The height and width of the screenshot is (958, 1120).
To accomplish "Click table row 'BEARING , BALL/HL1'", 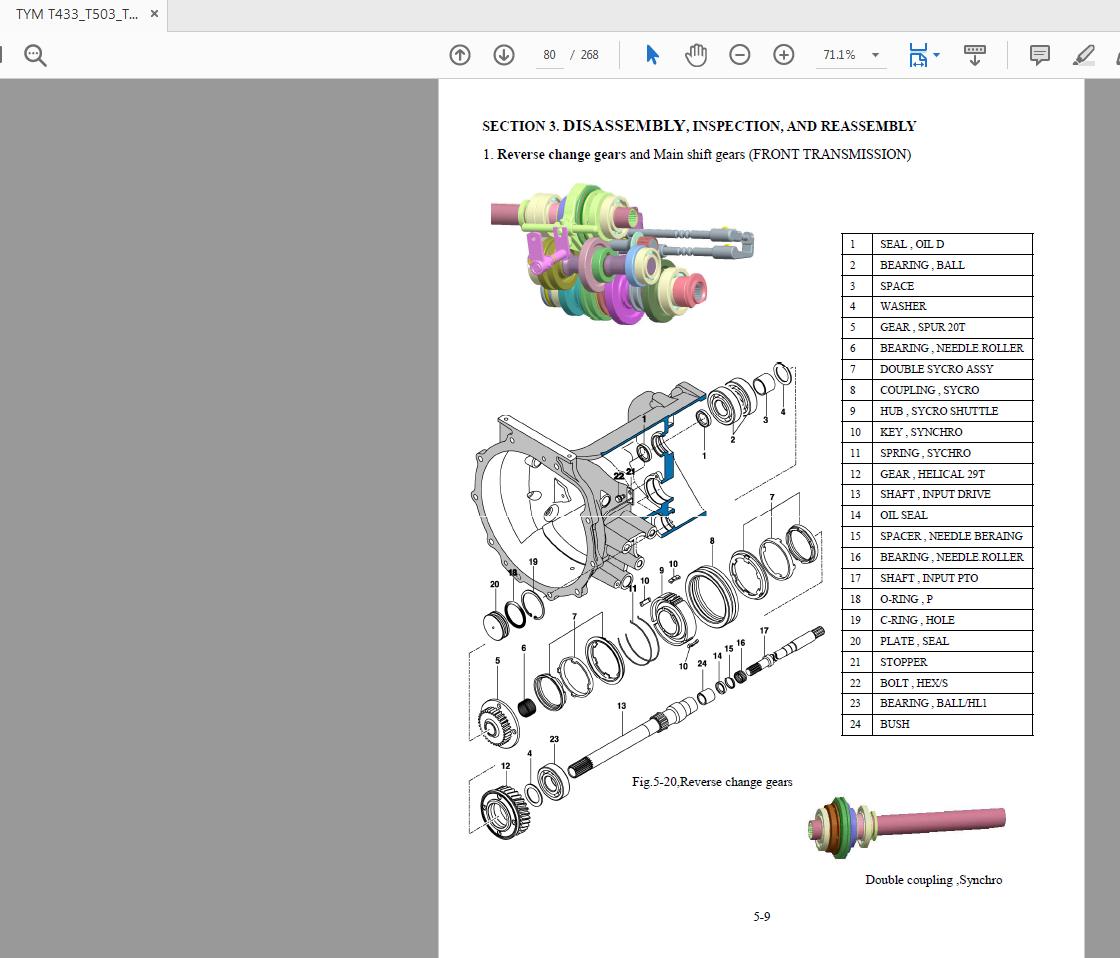I will coord(937,703).
